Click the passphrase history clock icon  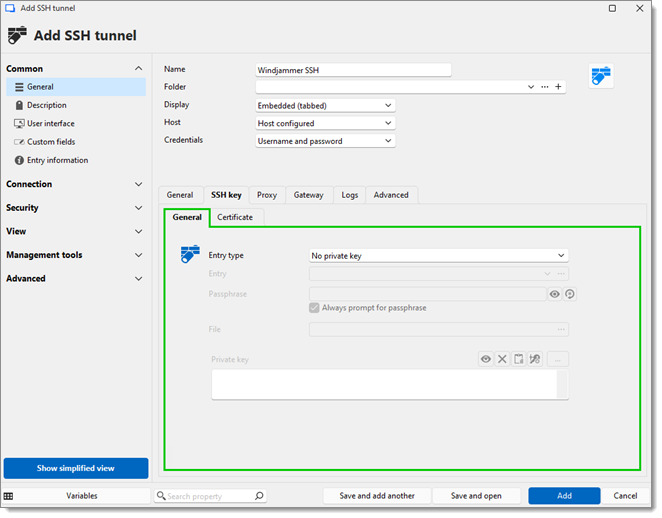pos(570,294)
